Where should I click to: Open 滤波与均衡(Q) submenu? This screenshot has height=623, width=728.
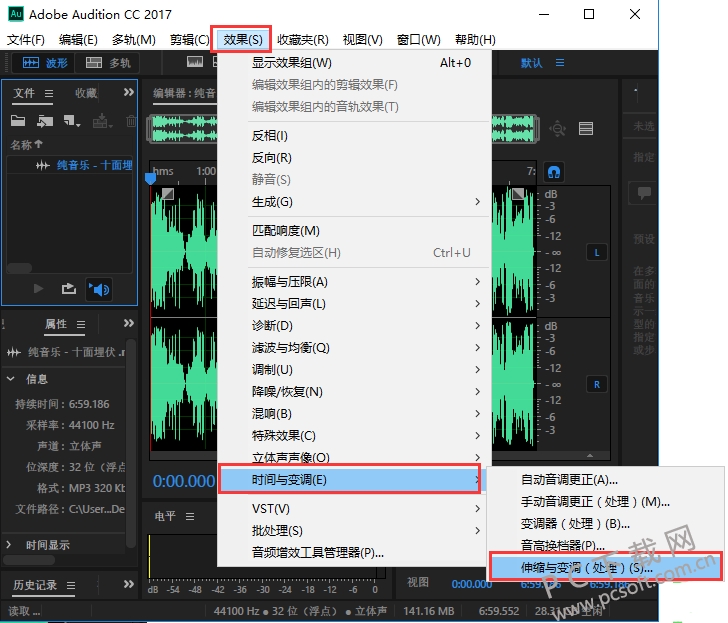(x=354, y=348)
